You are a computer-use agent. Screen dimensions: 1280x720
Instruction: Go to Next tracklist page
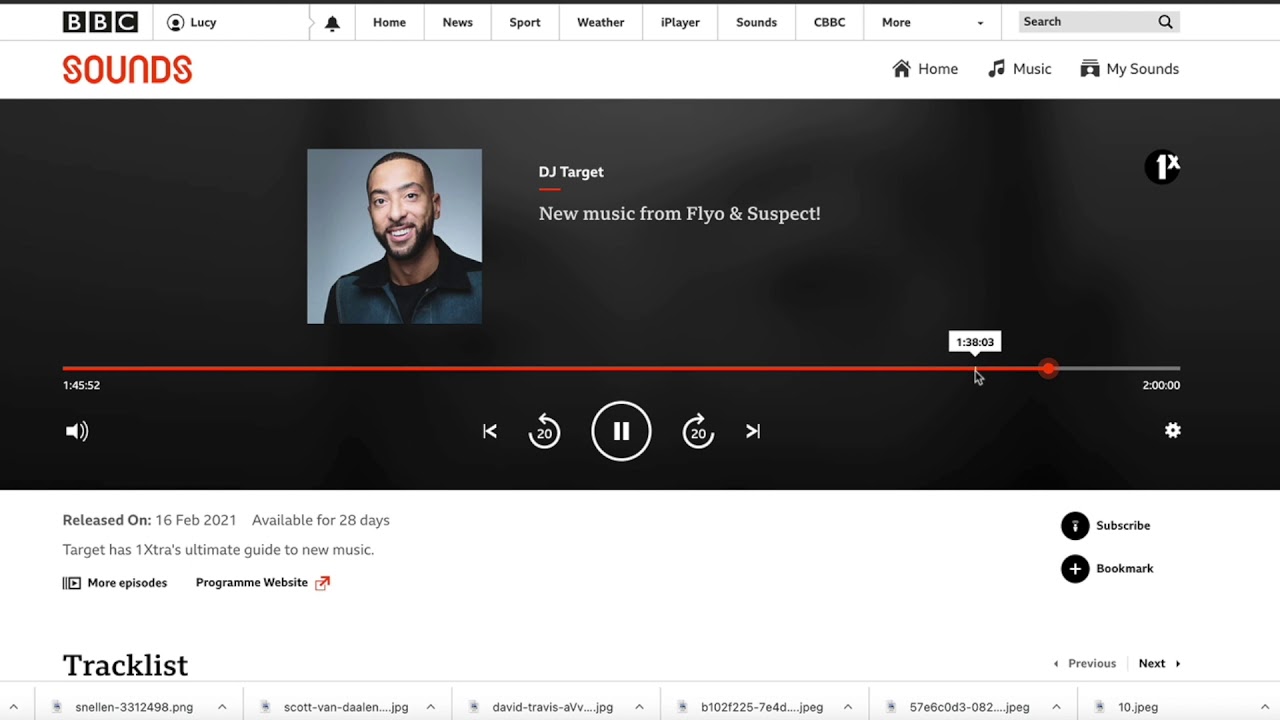pyautogui.click(x=1160, y=663)
